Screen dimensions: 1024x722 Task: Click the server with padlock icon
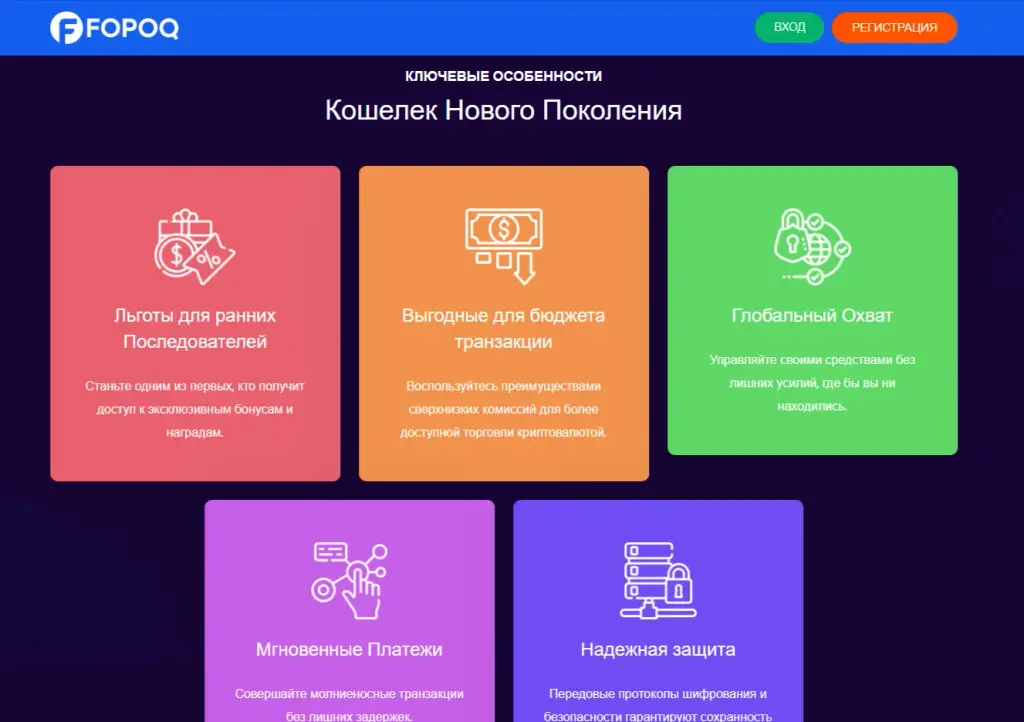658,580
